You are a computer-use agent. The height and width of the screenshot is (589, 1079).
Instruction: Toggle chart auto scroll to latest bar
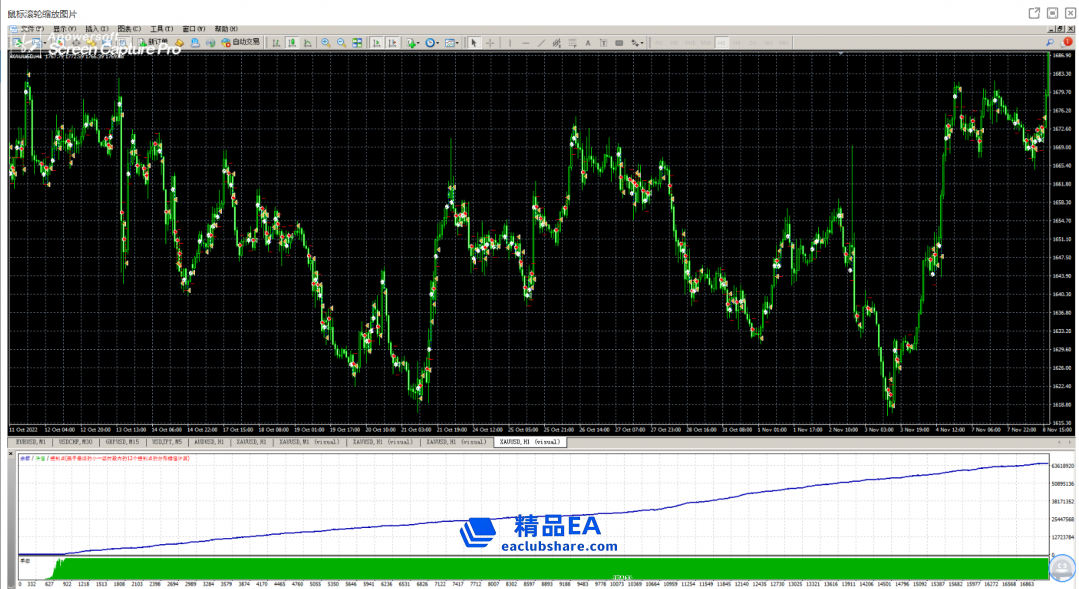tap(376, 43)
